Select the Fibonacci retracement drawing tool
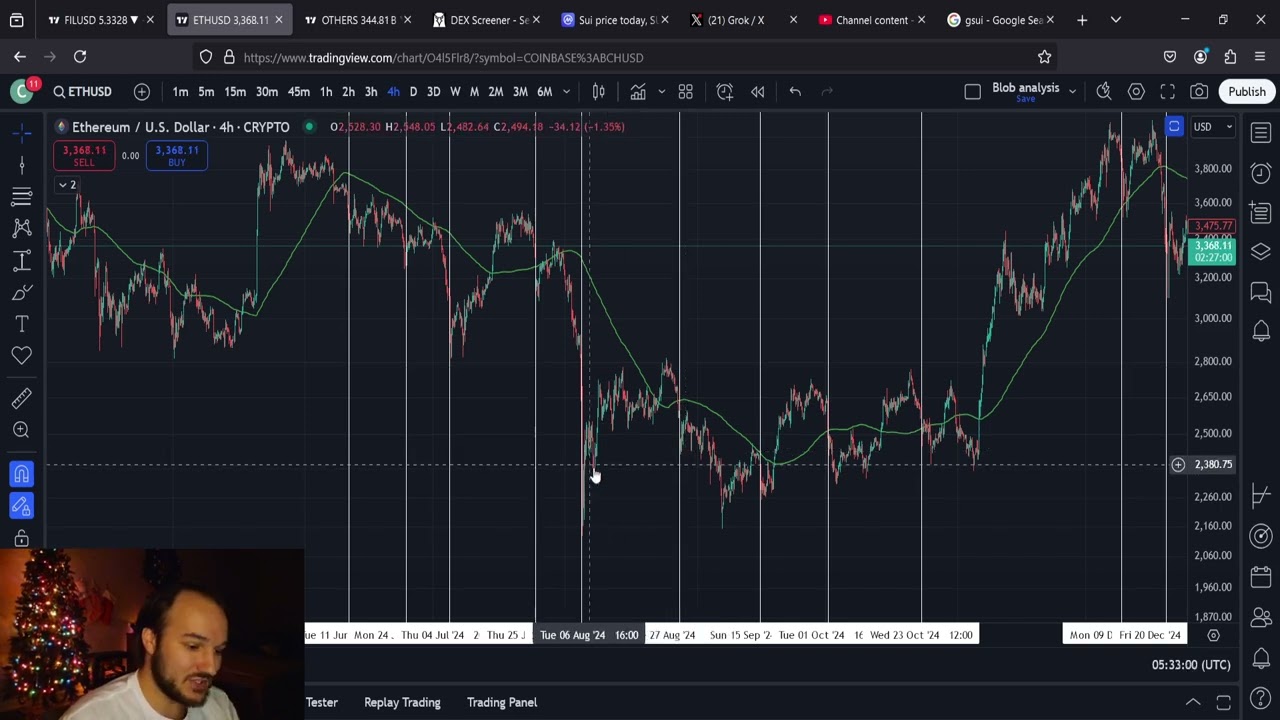The image size is (1280, 720). point(21,196)
